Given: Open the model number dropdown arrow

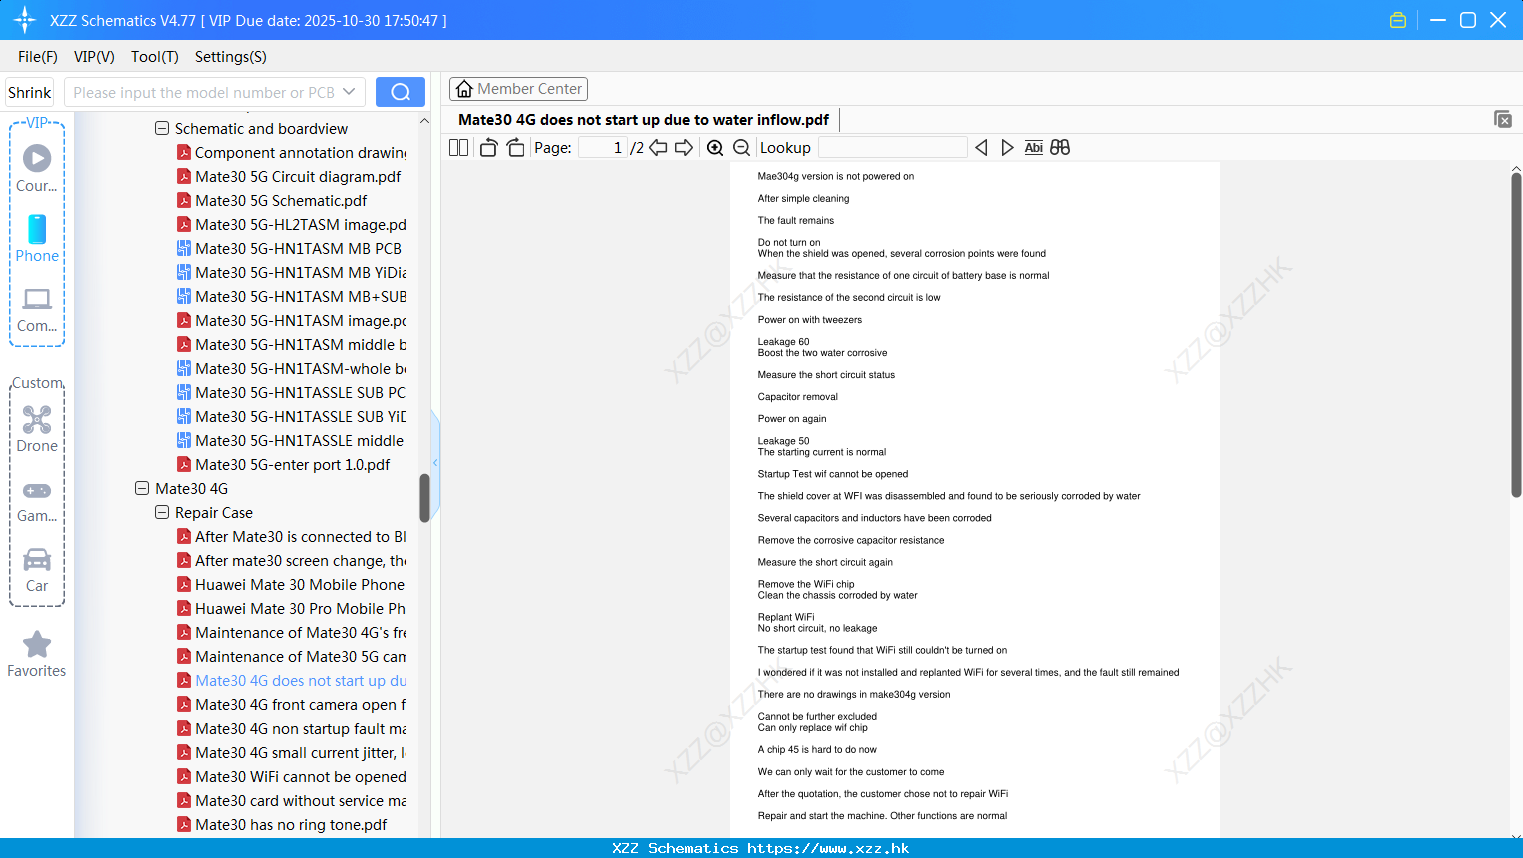Looking at the screenshot, I should [x=349, y=92].
